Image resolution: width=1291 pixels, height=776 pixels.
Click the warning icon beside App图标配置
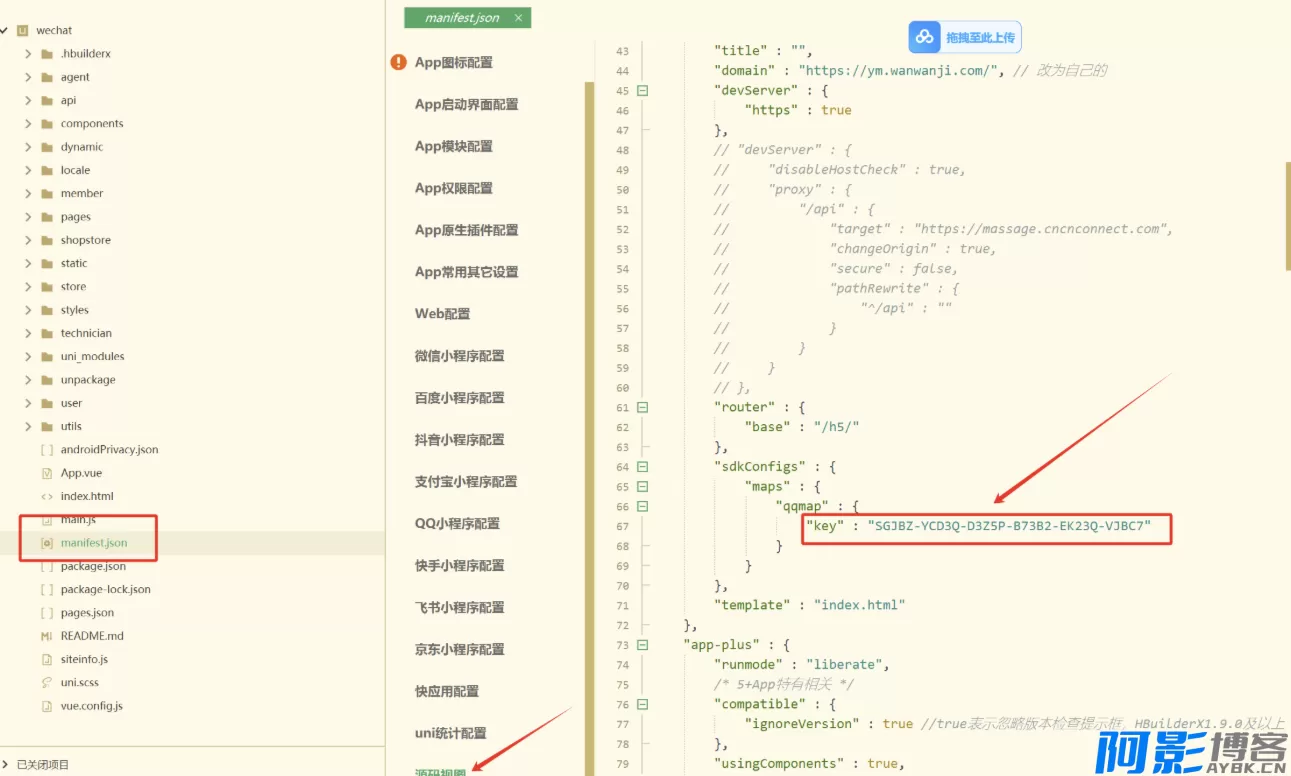399,62
